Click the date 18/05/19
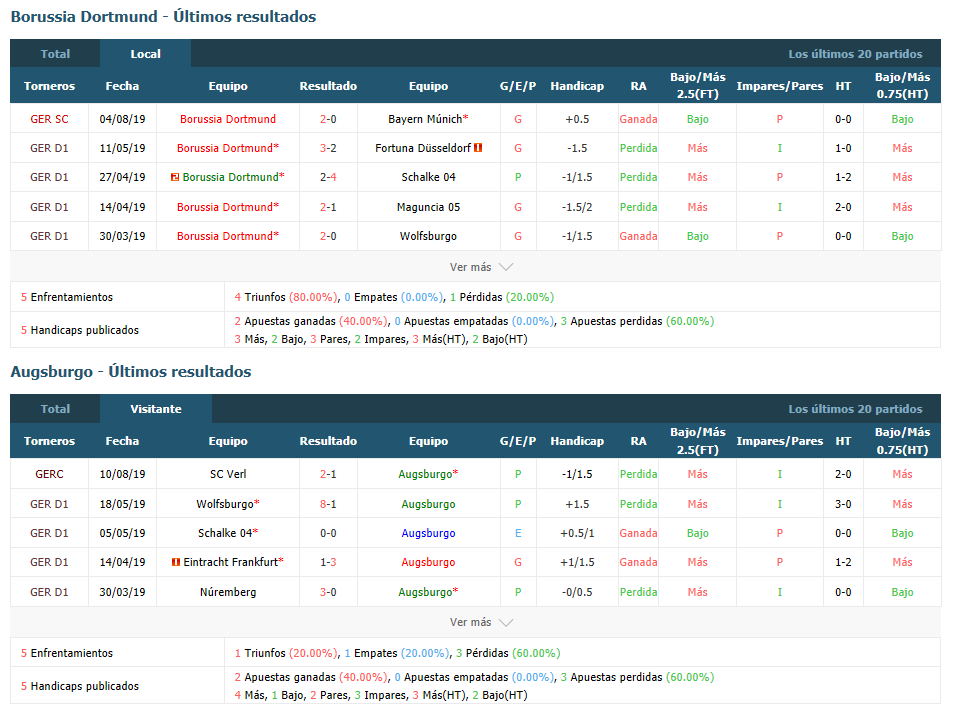 (x=122, y=504)
